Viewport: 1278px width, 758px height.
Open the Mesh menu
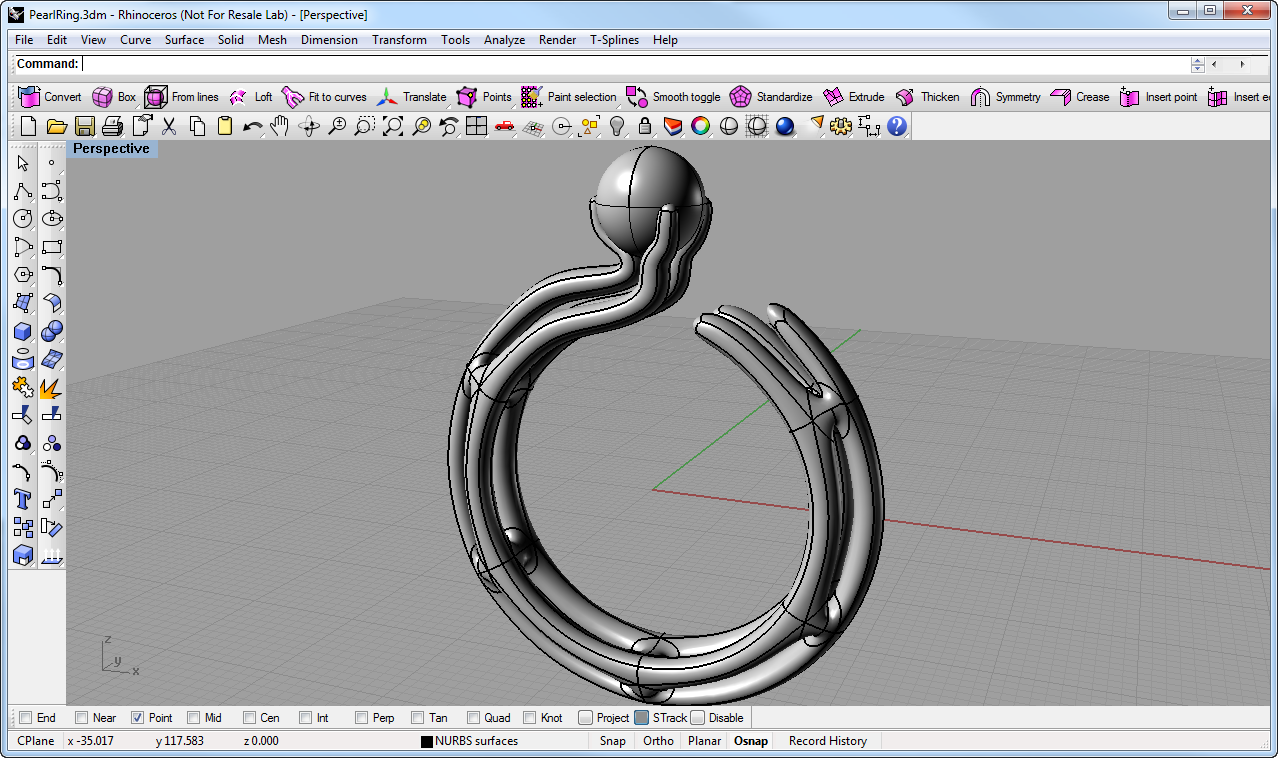click(x=272, y=40)
